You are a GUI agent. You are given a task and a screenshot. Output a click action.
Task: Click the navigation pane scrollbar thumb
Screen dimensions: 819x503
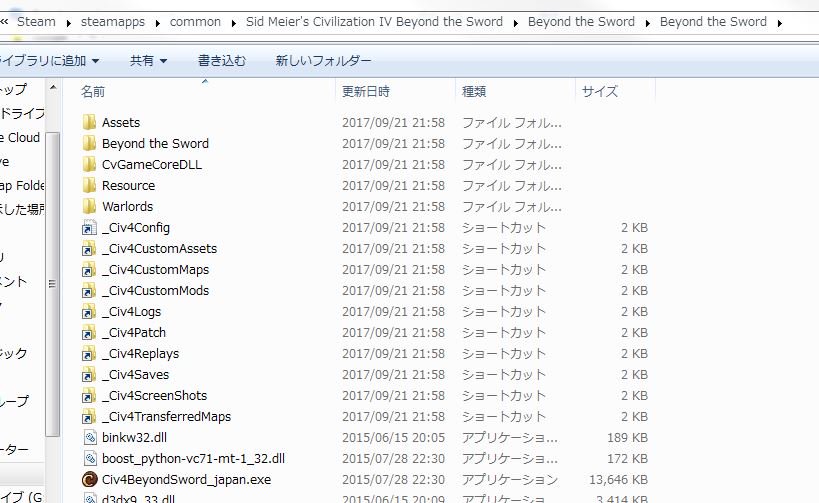point(52,284)
